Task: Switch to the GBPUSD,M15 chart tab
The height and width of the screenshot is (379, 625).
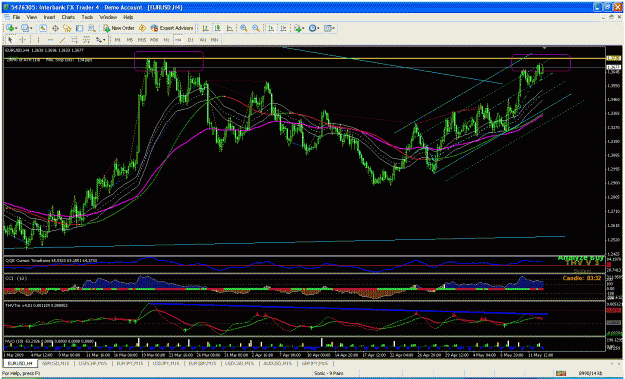Action: 56,363
